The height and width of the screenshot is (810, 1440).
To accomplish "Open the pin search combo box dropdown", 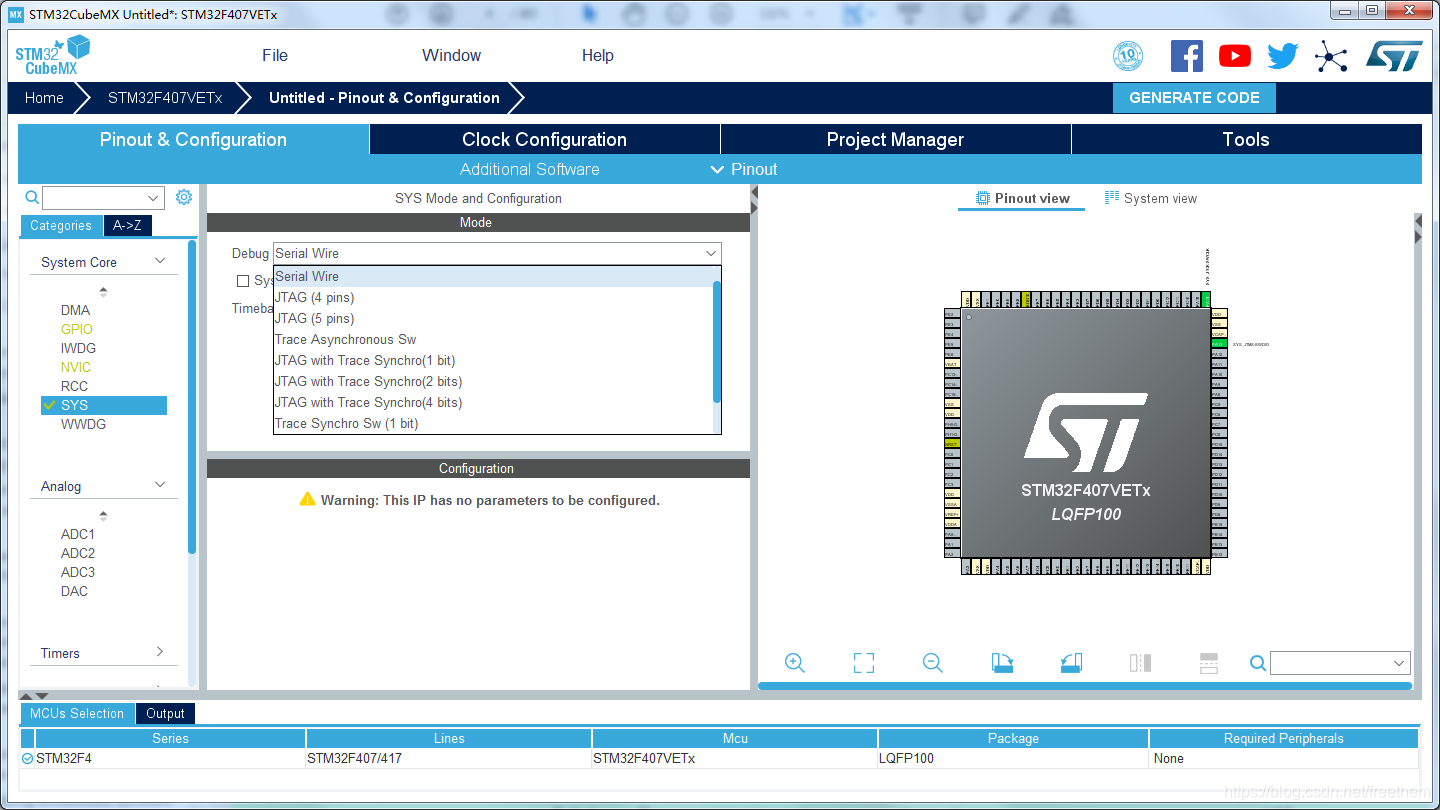I will [x=1399, y=663].
